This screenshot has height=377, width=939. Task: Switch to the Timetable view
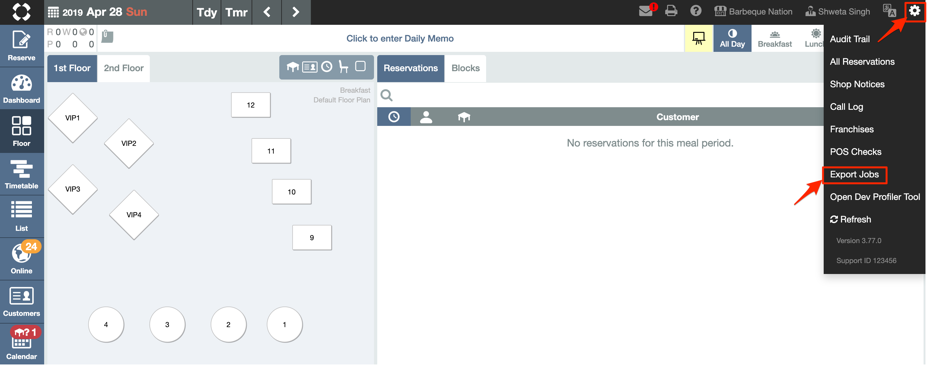point(22,174)
